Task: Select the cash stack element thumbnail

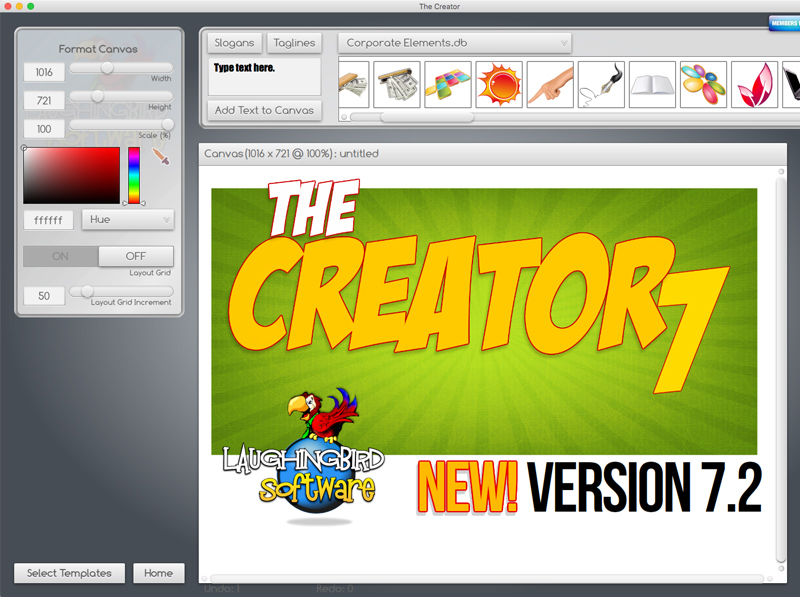Action: pos(354,85)
